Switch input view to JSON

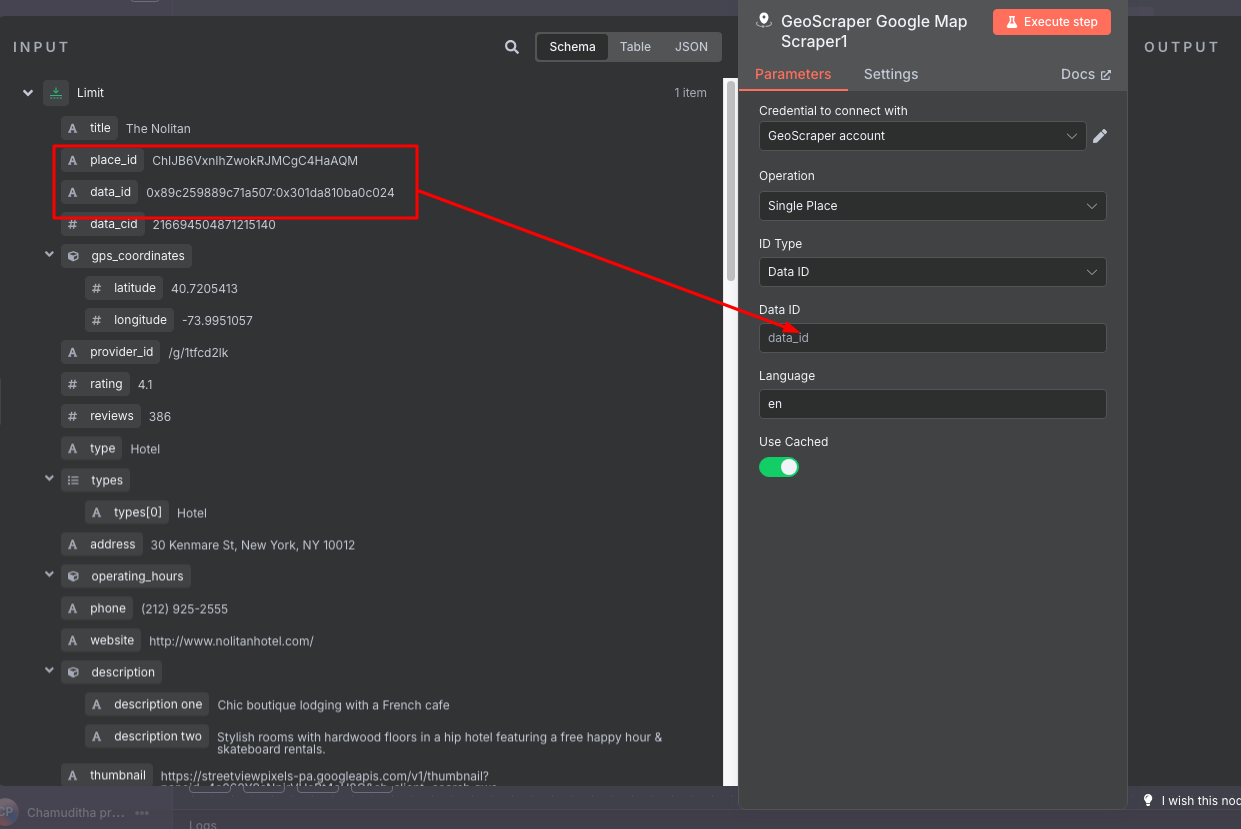(691, 47)
